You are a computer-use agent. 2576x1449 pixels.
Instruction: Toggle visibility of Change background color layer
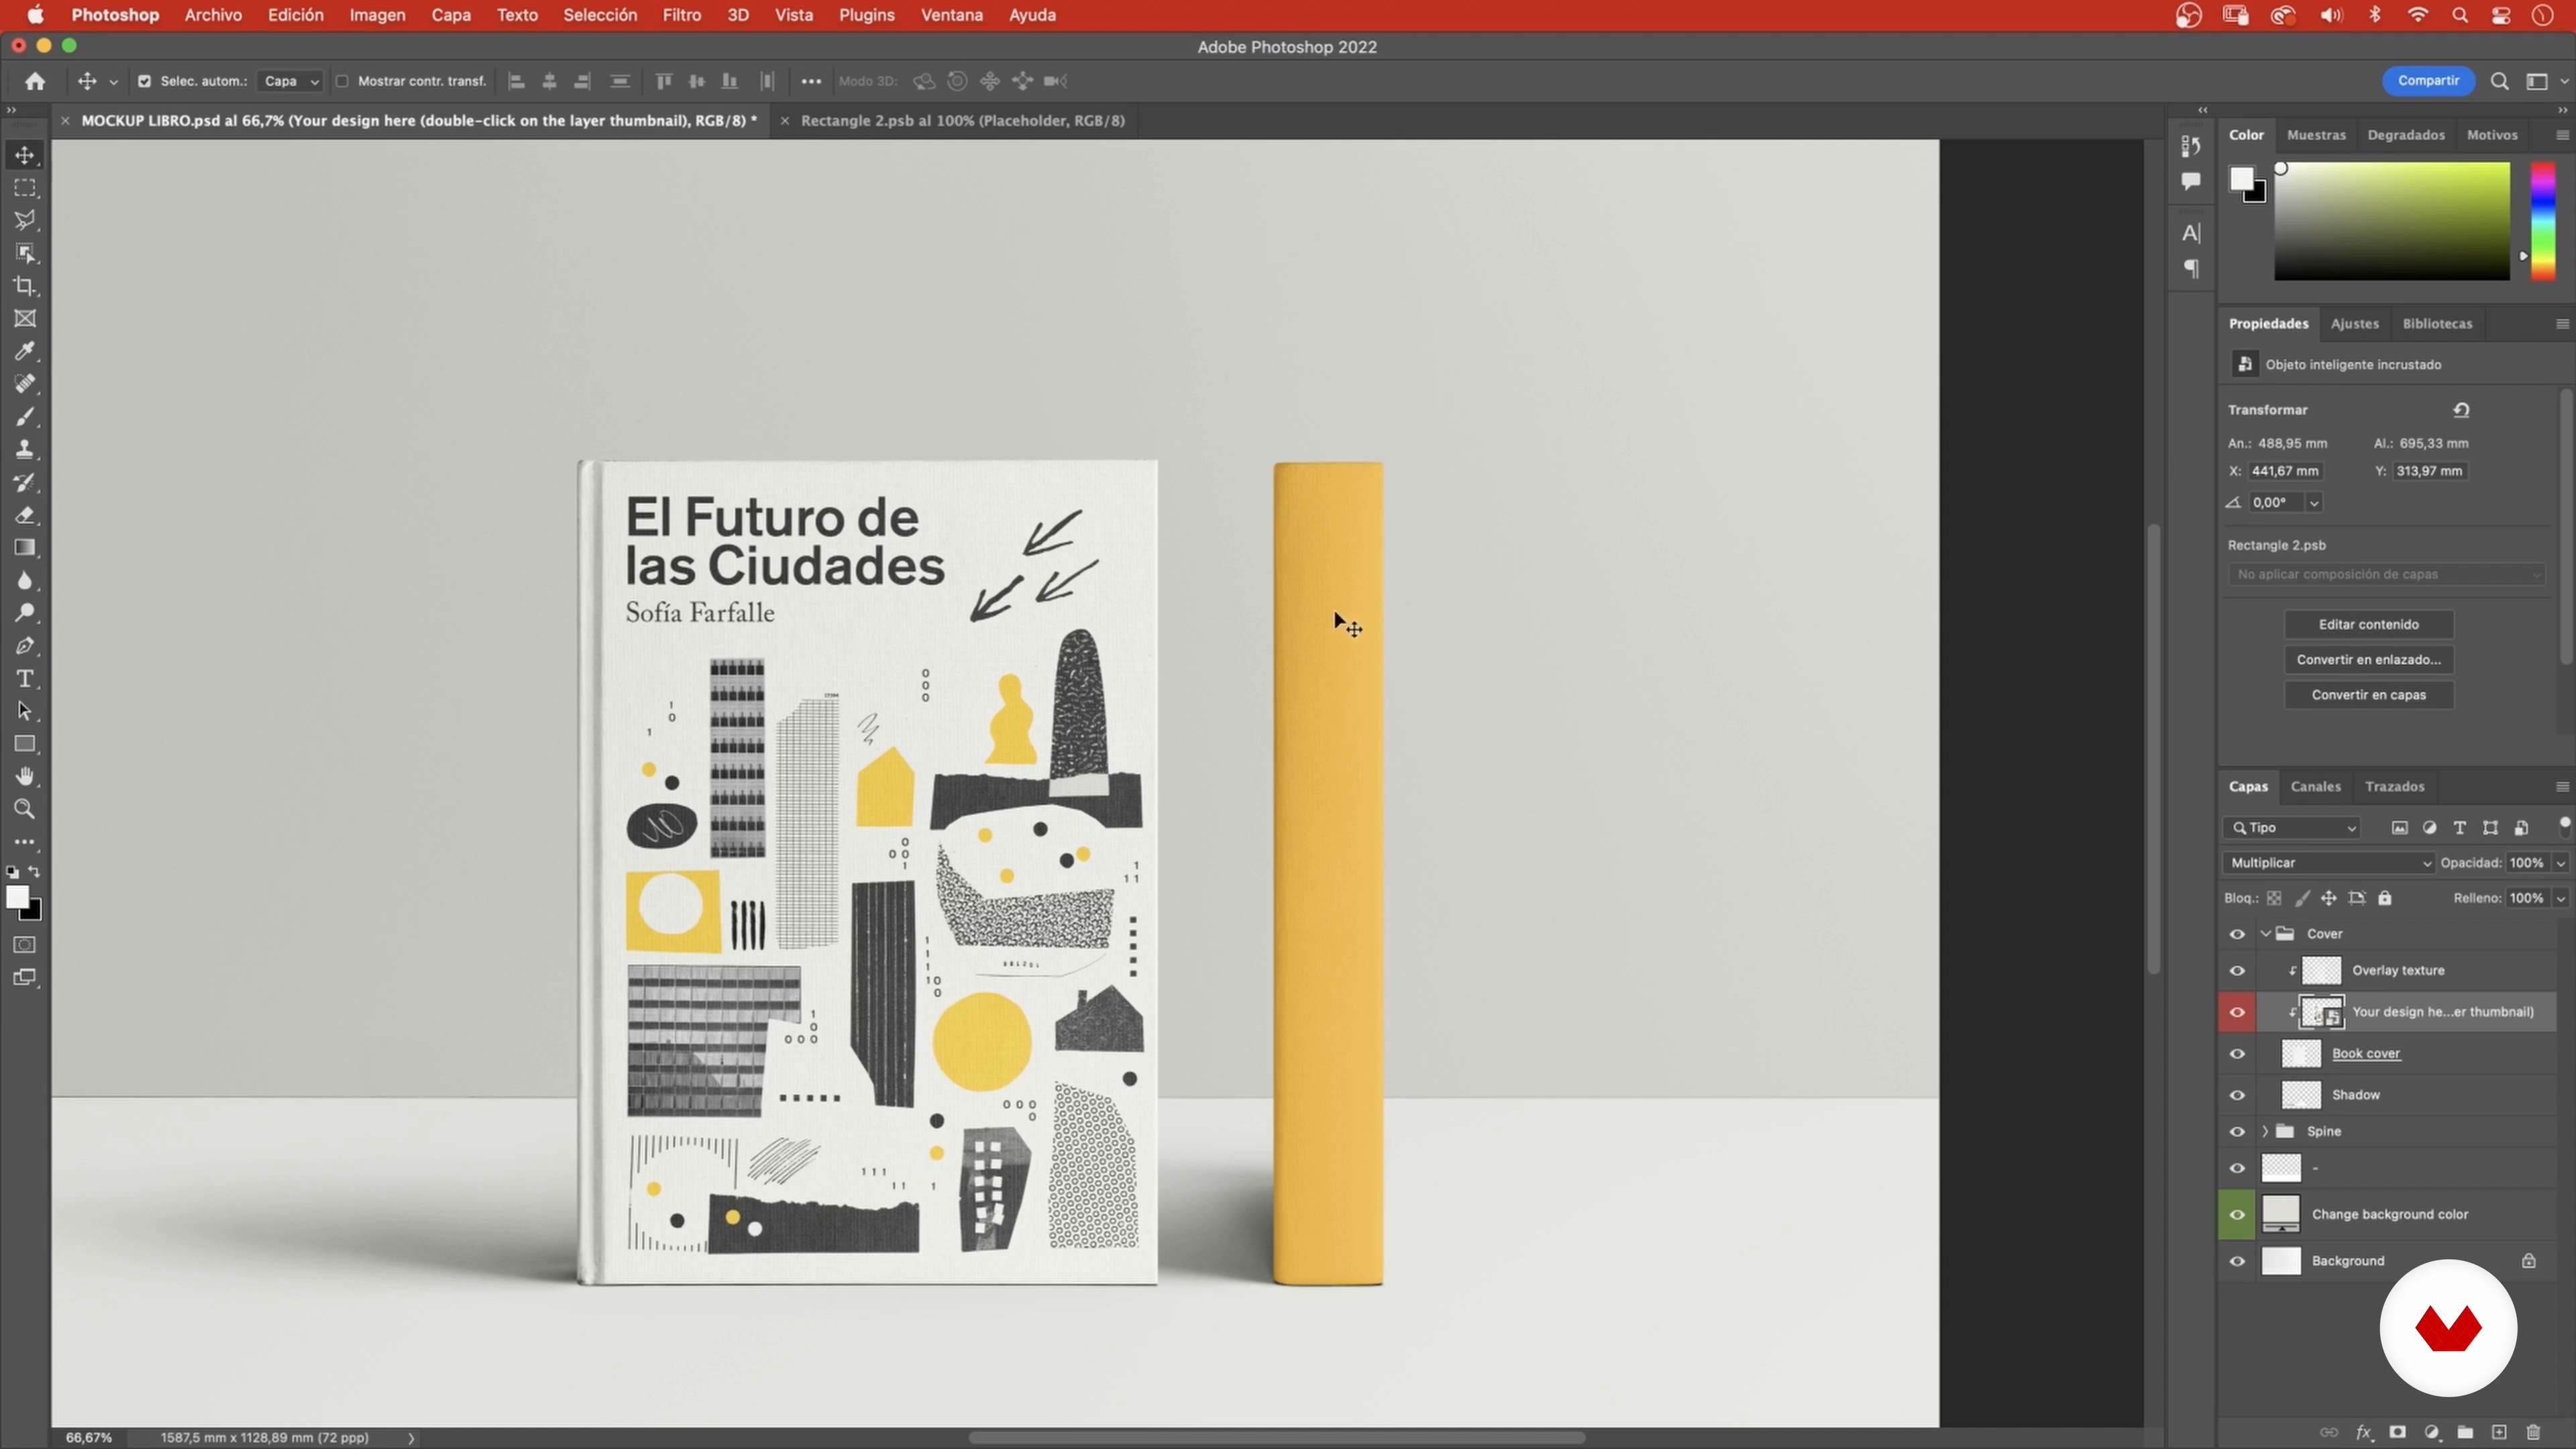[x=2237, y=1214]
